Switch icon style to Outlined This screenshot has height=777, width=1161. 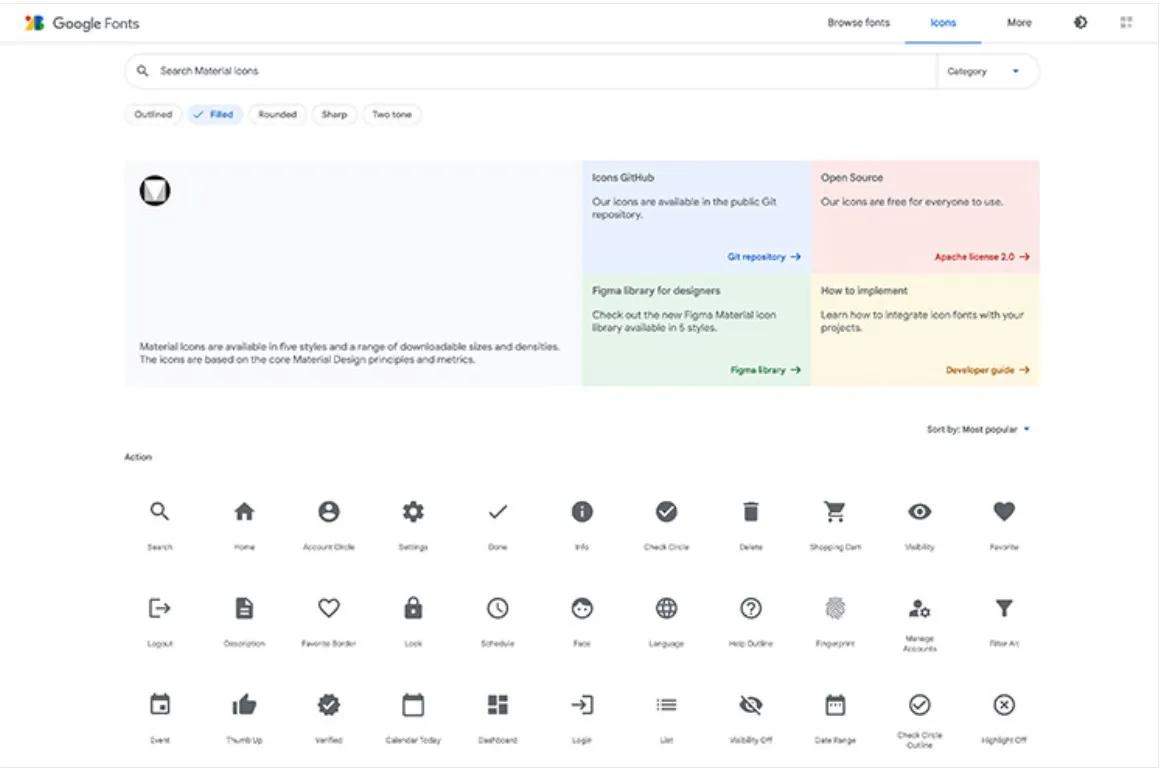pyautogui.click(x=153, y=115)
